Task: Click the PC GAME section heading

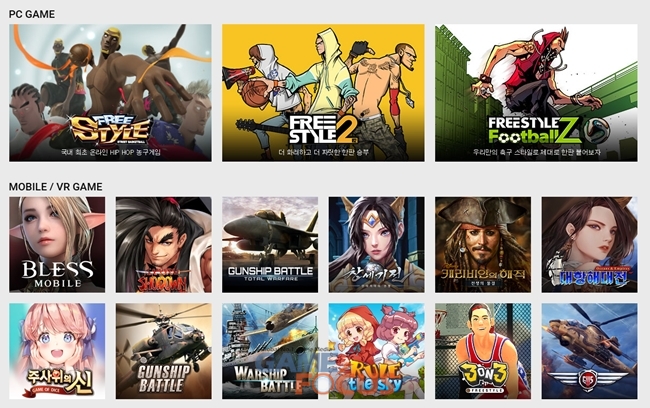Action: (x=32, y=14)
